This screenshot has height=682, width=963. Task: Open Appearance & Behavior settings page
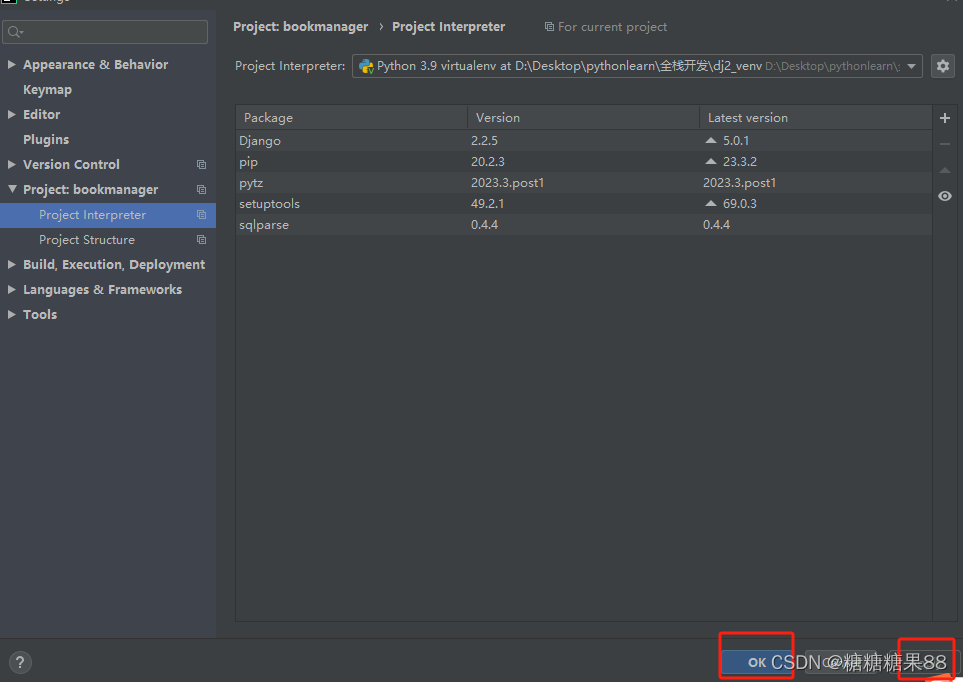pyautogui.click(x=95, y=65)
